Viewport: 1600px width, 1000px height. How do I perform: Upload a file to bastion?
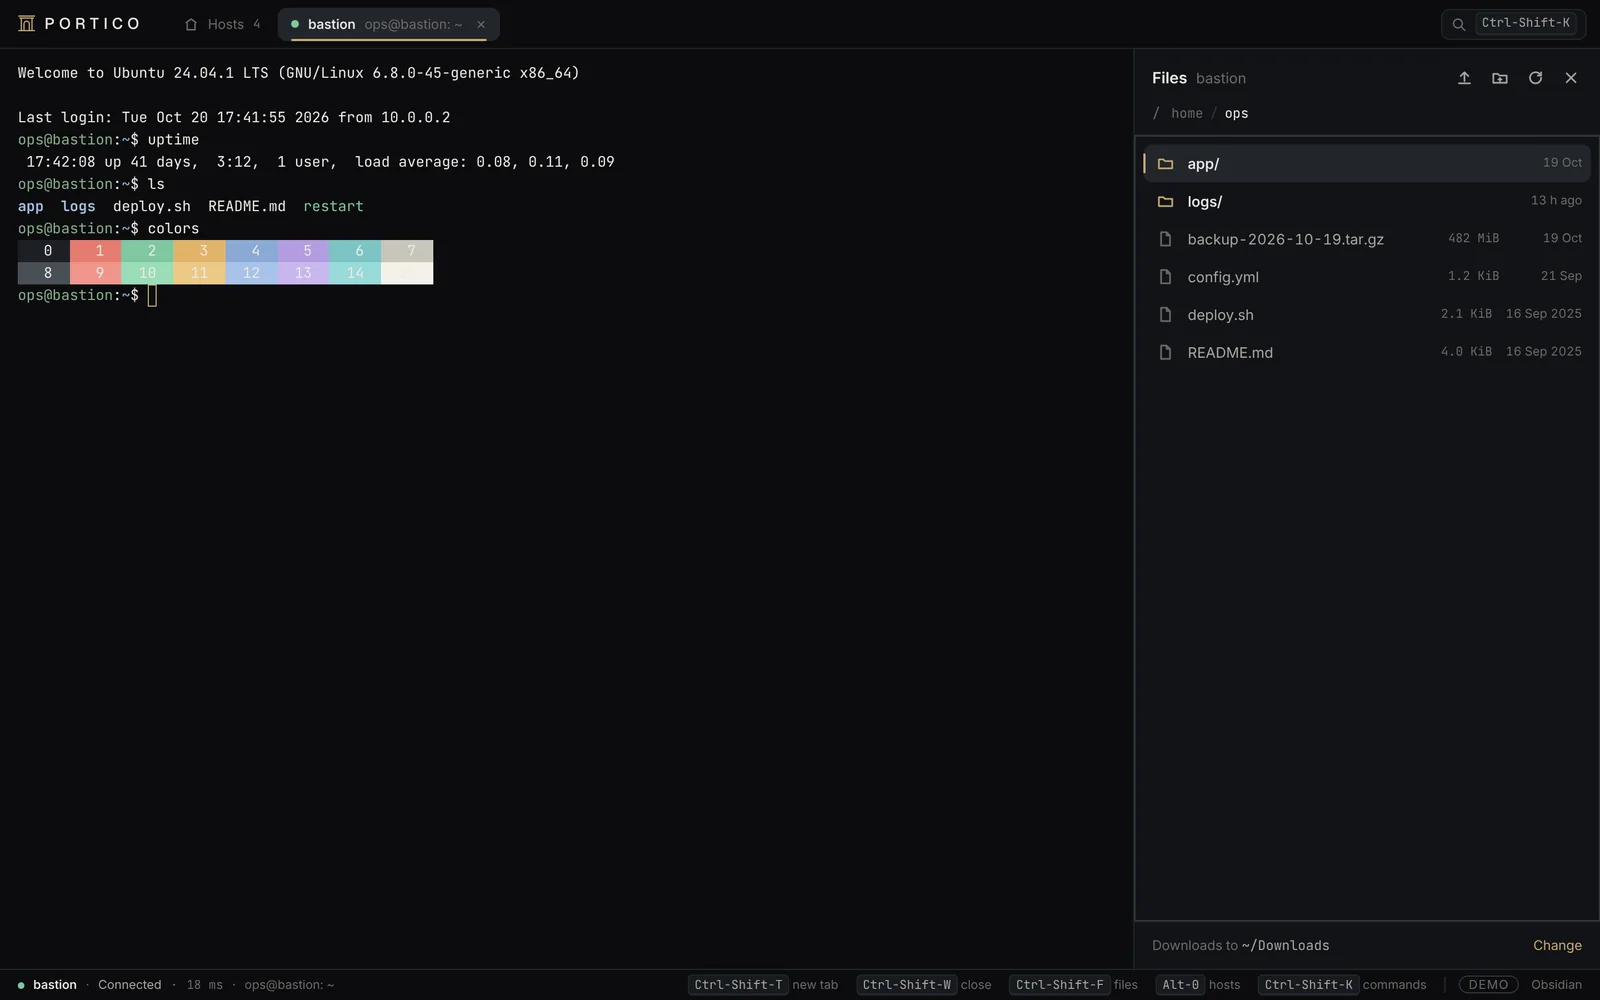1464,78
